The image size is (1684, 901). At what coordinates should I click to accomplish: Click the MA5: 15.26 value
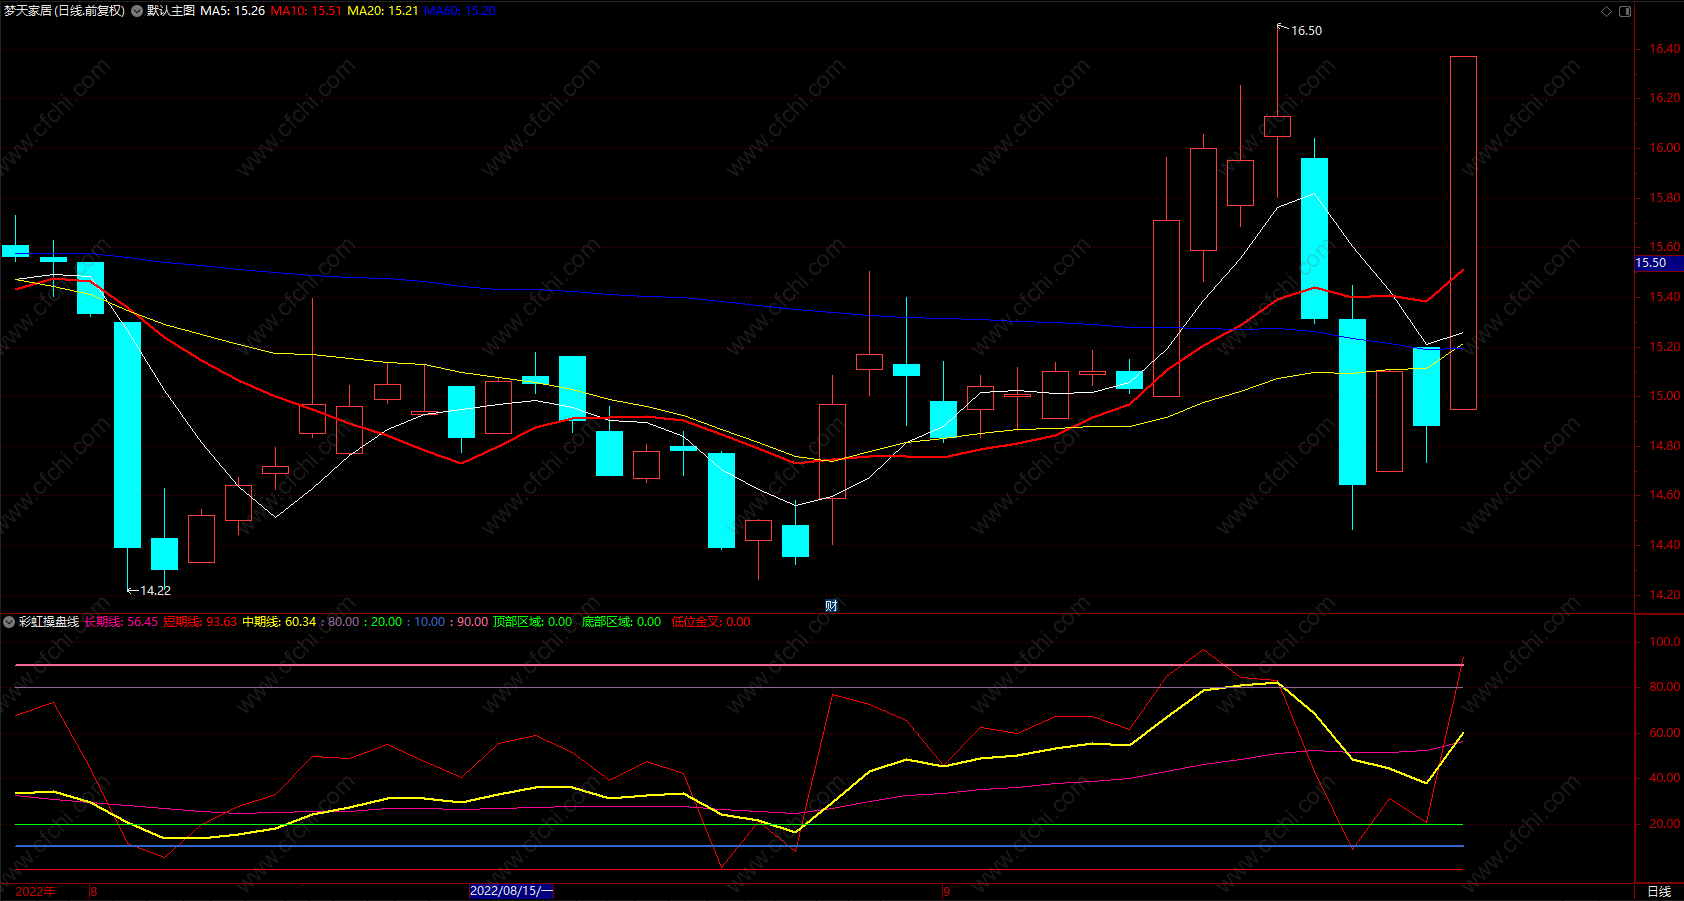point(233,11)
